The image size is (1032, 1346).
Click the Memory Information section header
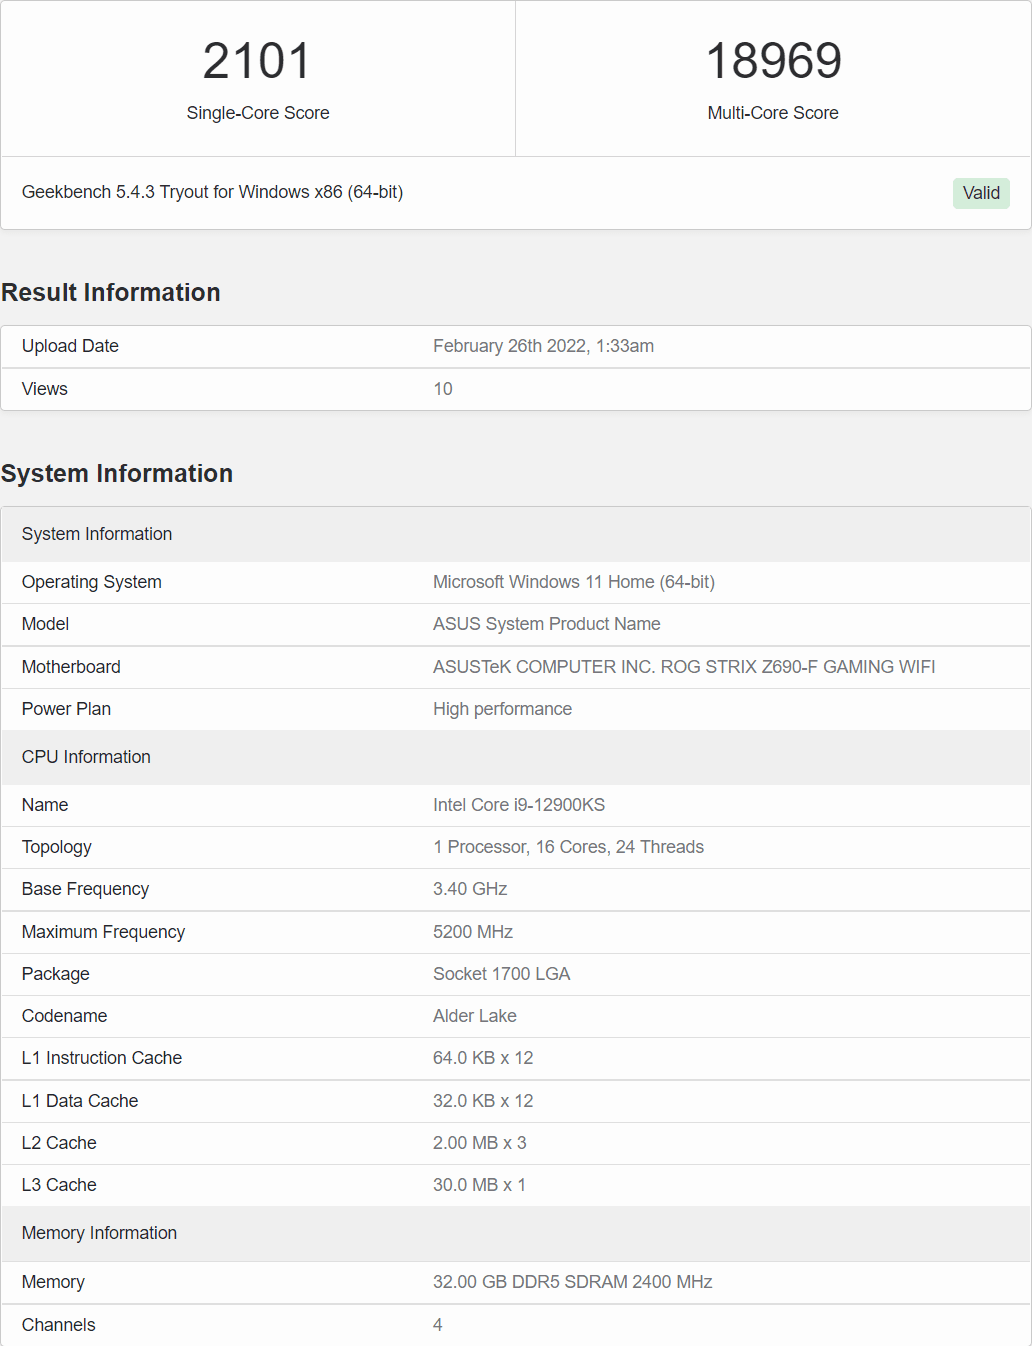point(99,1233)
